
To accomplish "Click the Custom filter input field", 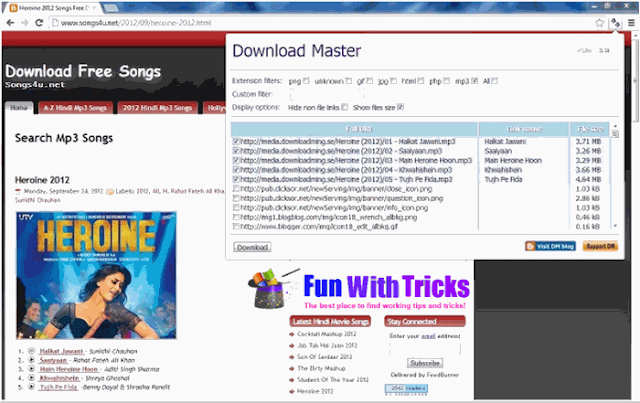I will [x=327, y=94].
